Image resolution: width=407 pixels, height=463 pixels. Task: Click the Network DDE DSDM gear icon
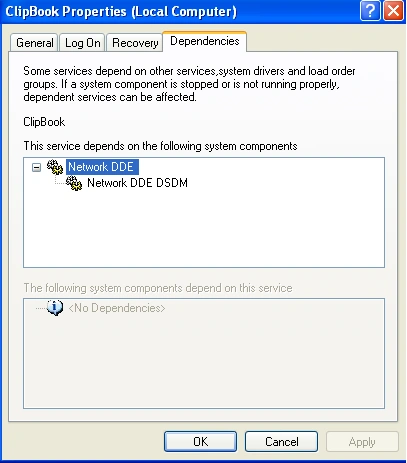click(74, 183)
